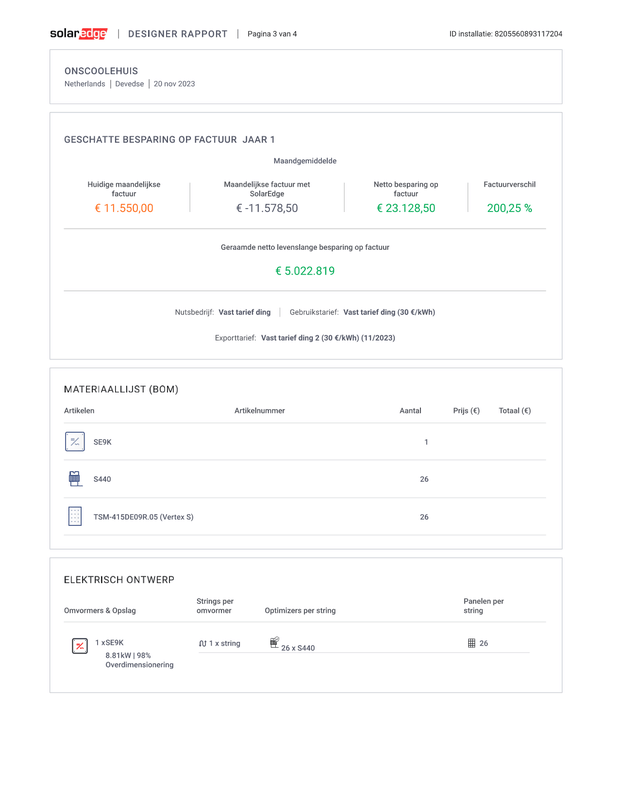Click the panel grid icon under Panelen per string
This screenshot has height=800, width=619.
[x=471, y=643]
